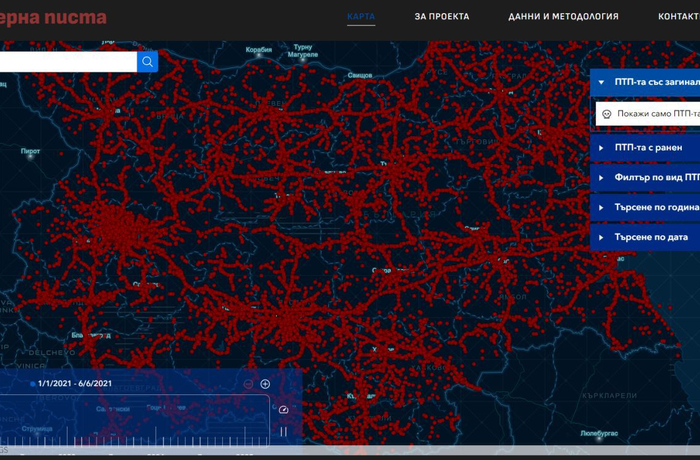Zoom out the timeline with minus icon

coord(248,384)
